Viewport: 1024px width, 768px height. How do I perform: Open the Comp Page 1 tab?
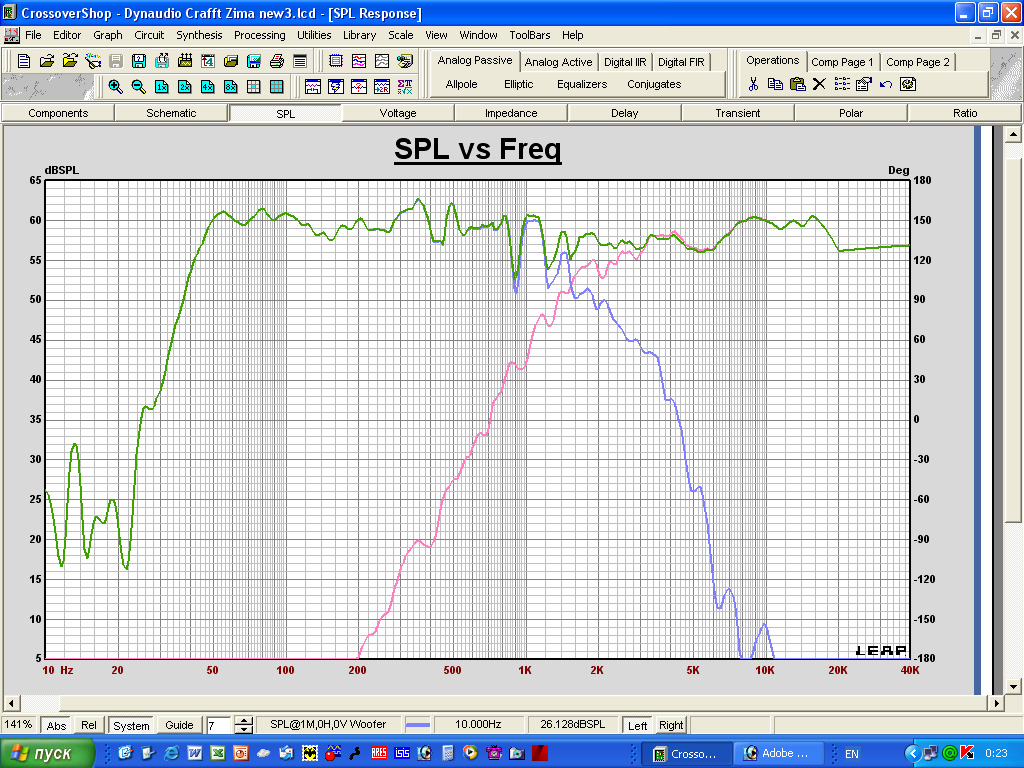[842, 62]
